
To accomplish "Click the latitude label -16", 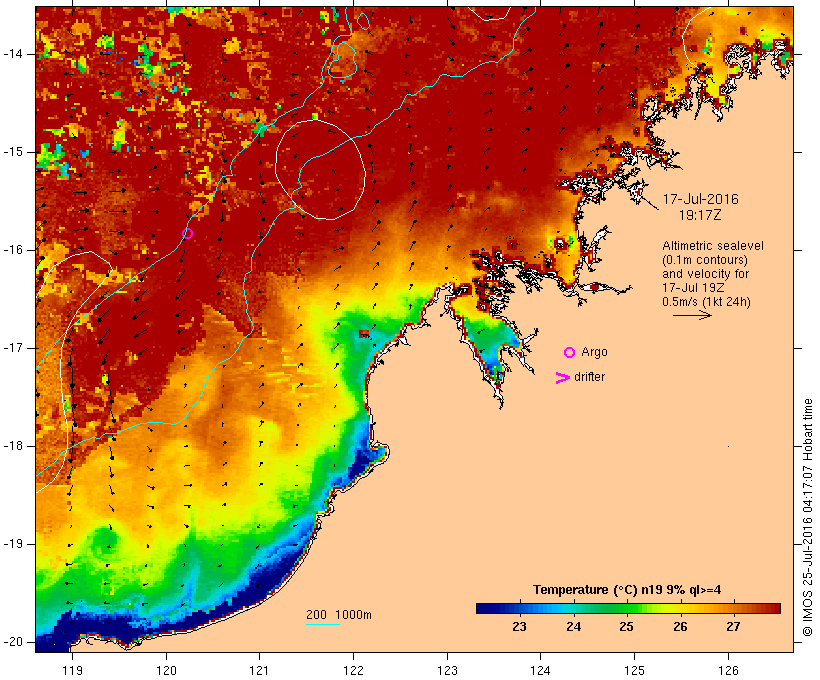I will pyautogui.click(x=13, y=250).
